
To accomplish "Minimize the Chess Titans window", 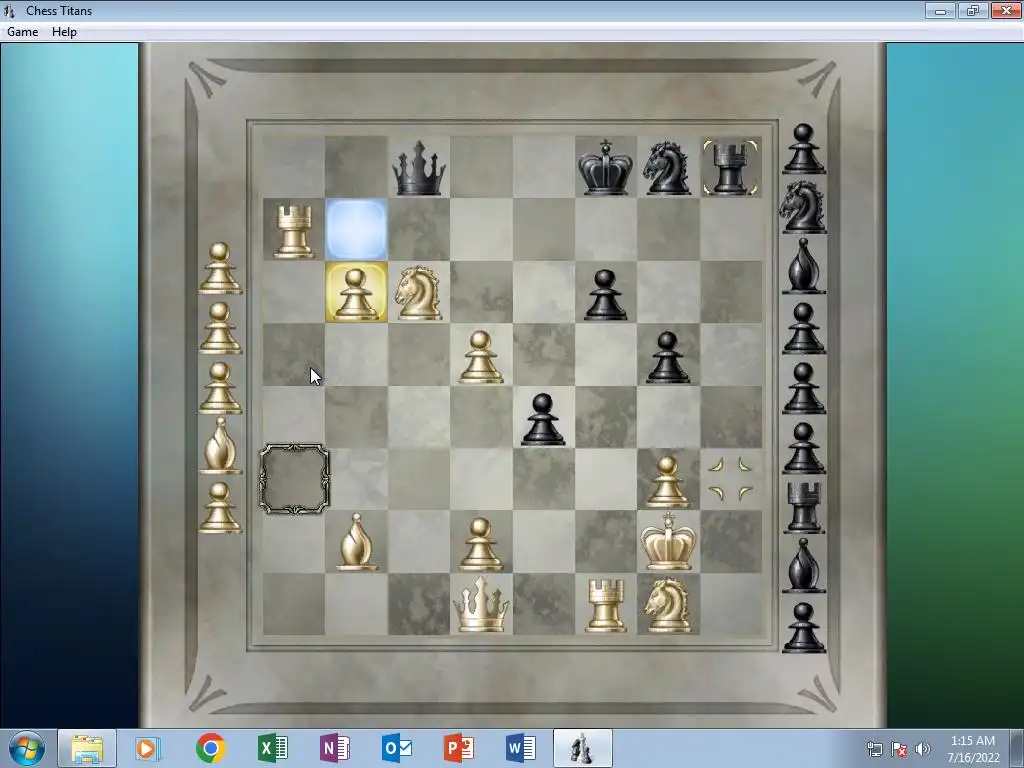I will [940, 10].
